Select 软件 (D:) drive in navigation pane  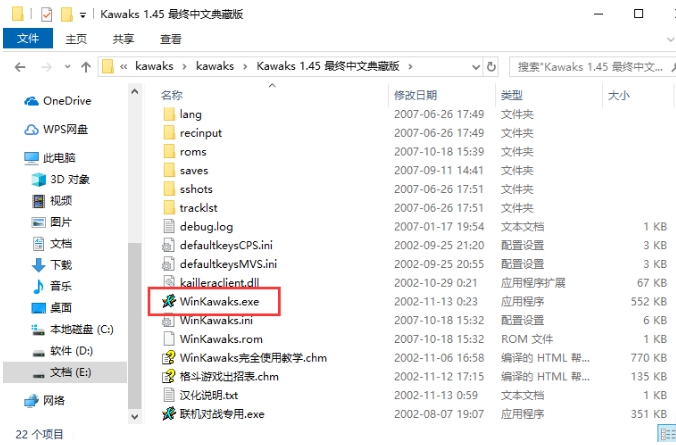coord(63,351)
